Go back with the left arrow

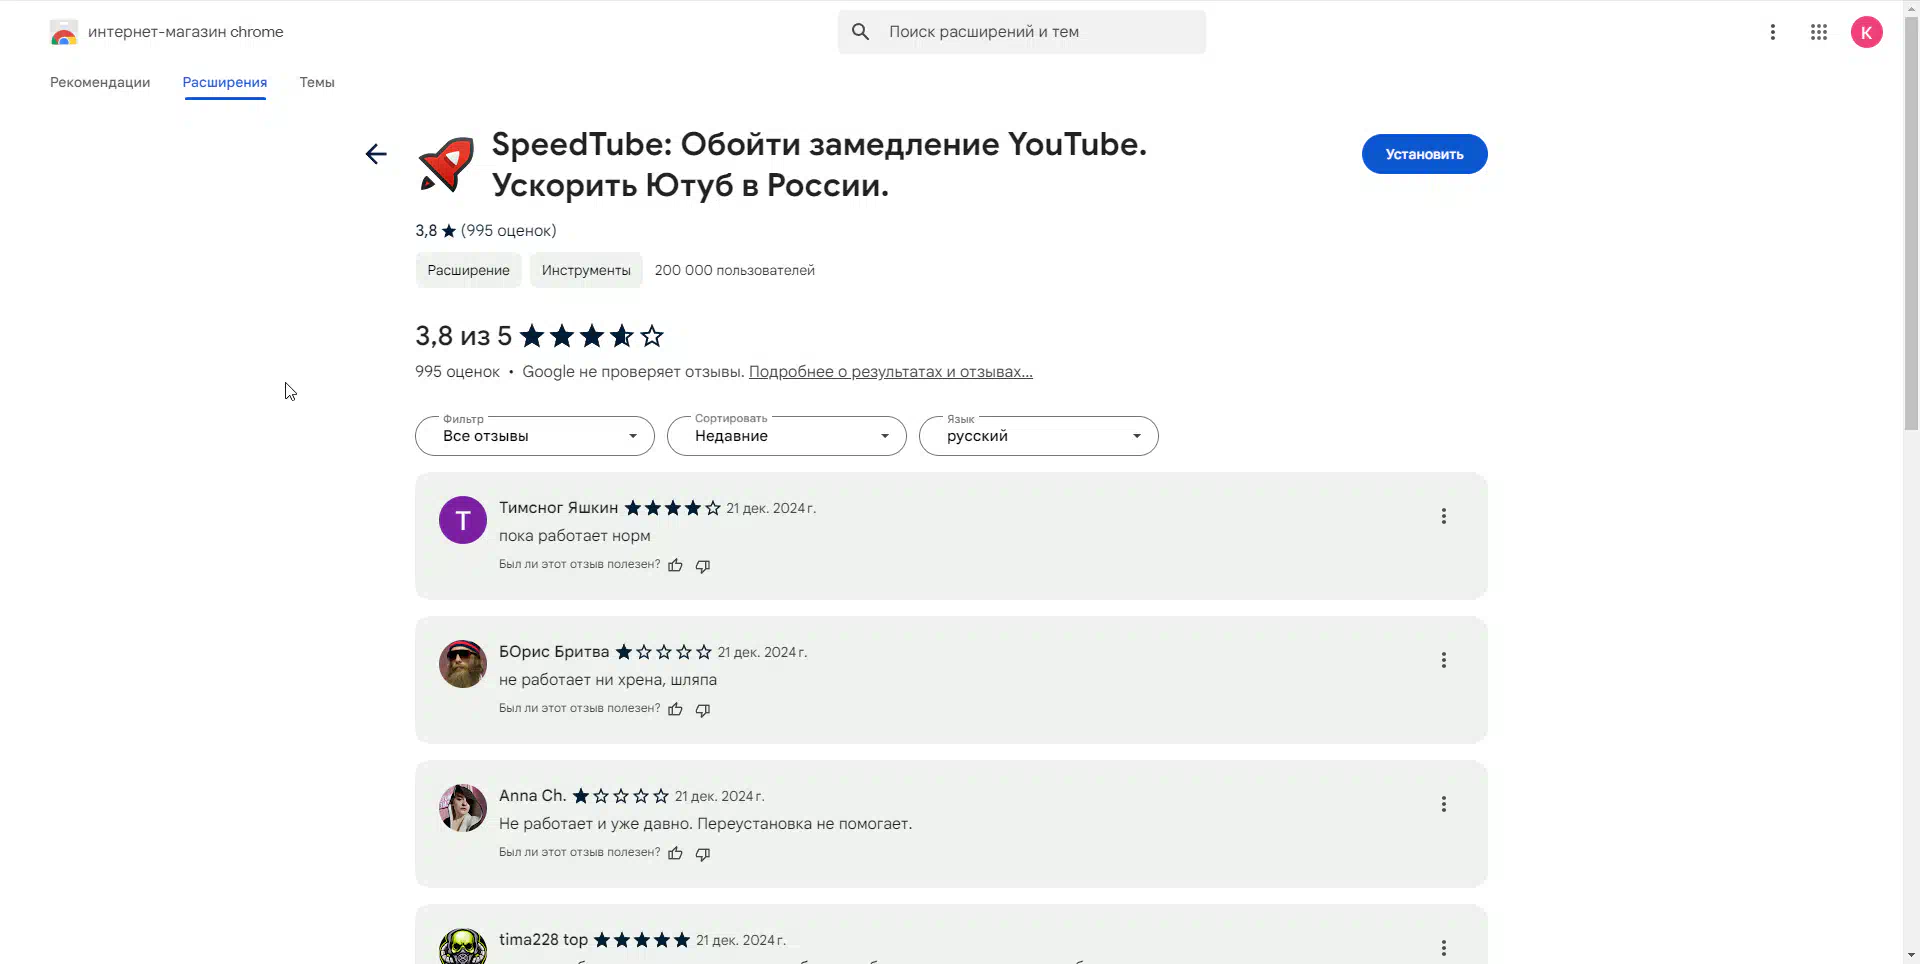pyautogui.click(x=376, y=154)
